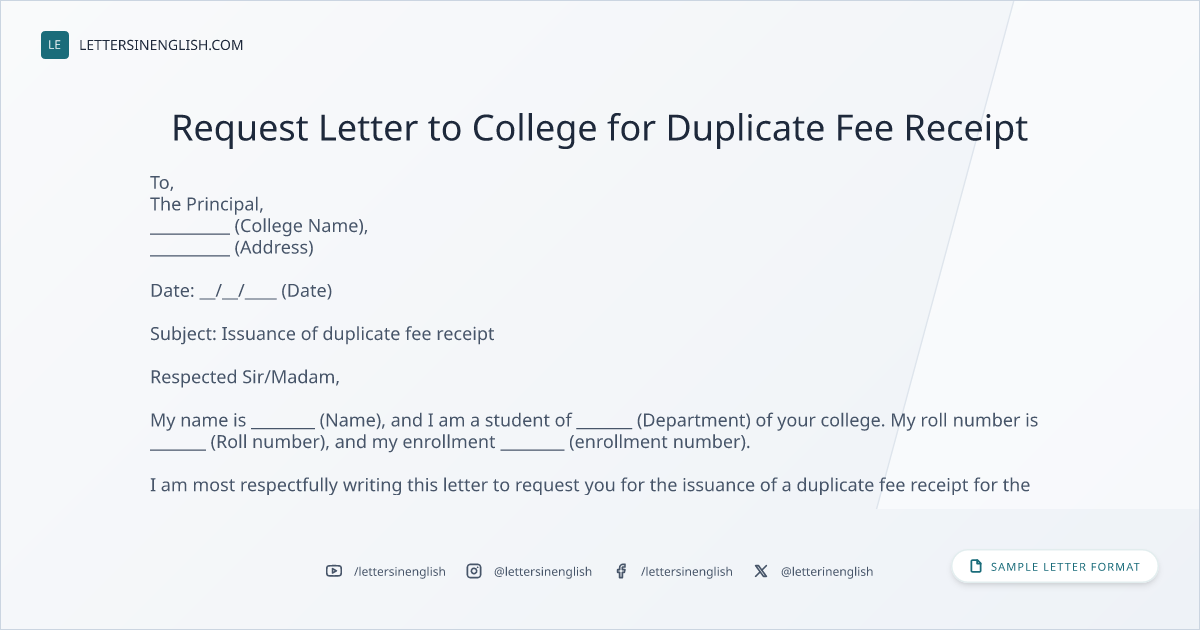Click the YouTube icon in footer

334,571
